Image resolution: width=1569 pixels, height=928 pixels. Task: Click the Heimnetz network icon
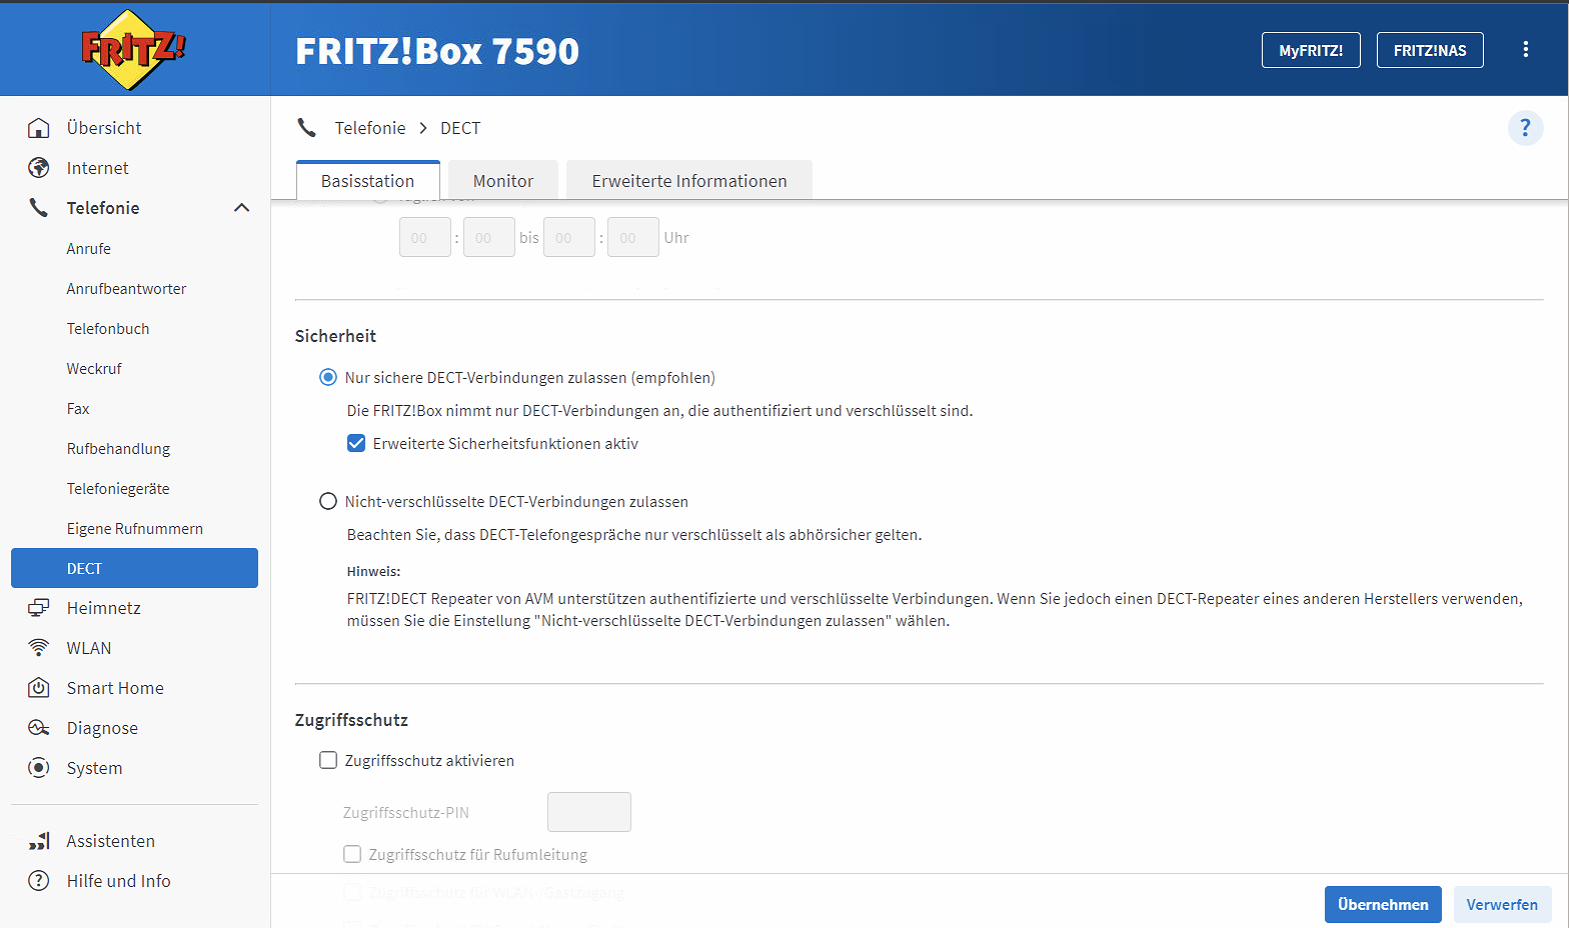39,608
